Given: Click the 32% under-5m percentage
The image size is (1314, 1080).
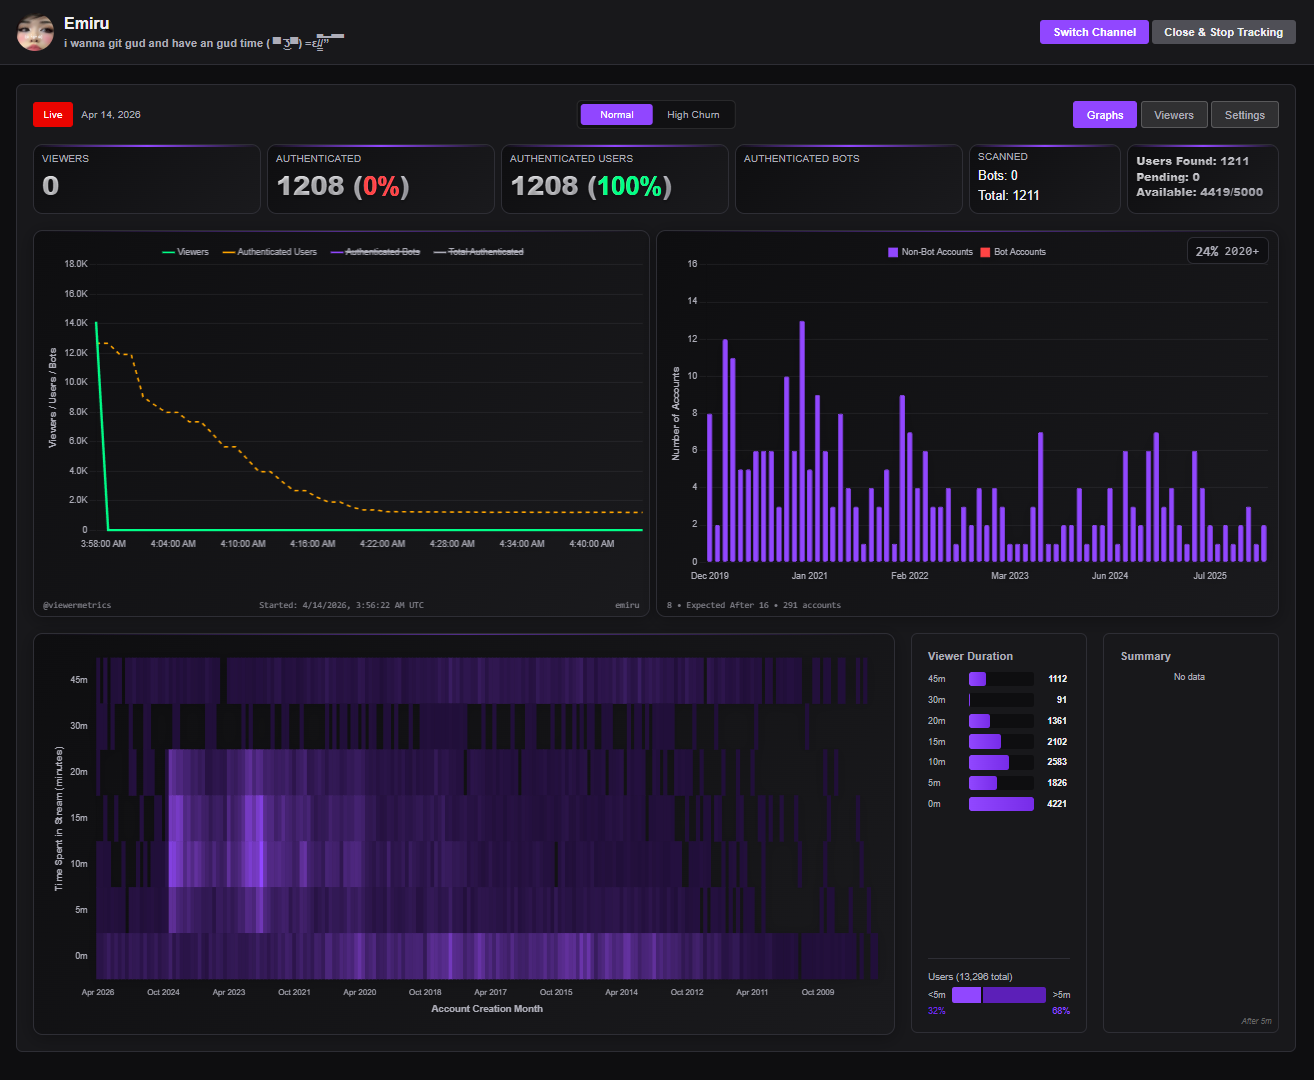Looking at the screenshot, I should pyautogui.click(x=937, y=1011).
